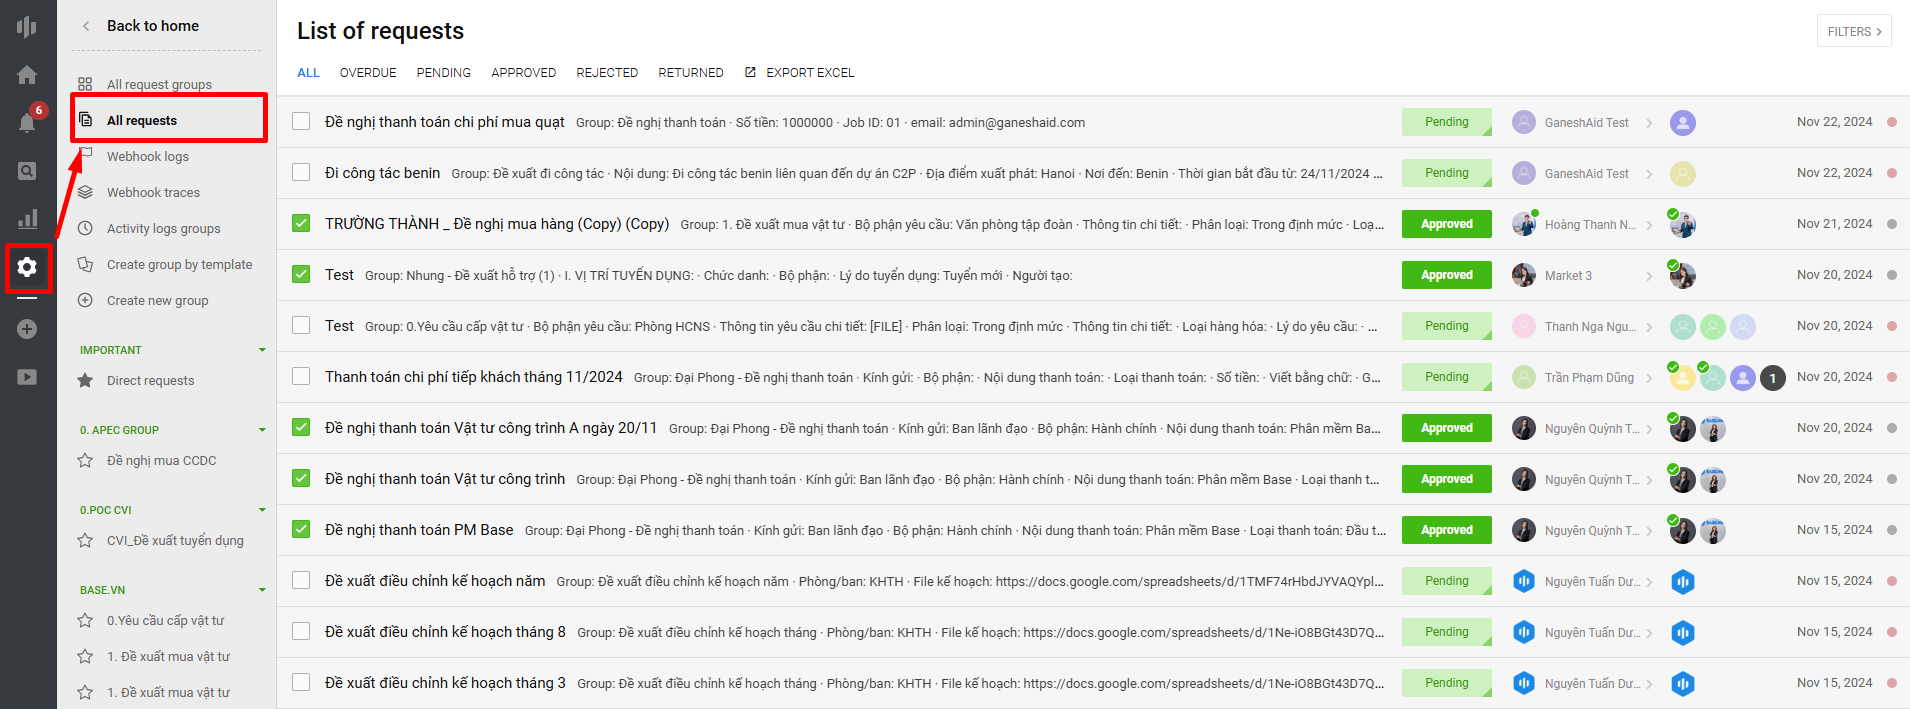Click Approved status of PM Base request

[x=1447, y=530]
